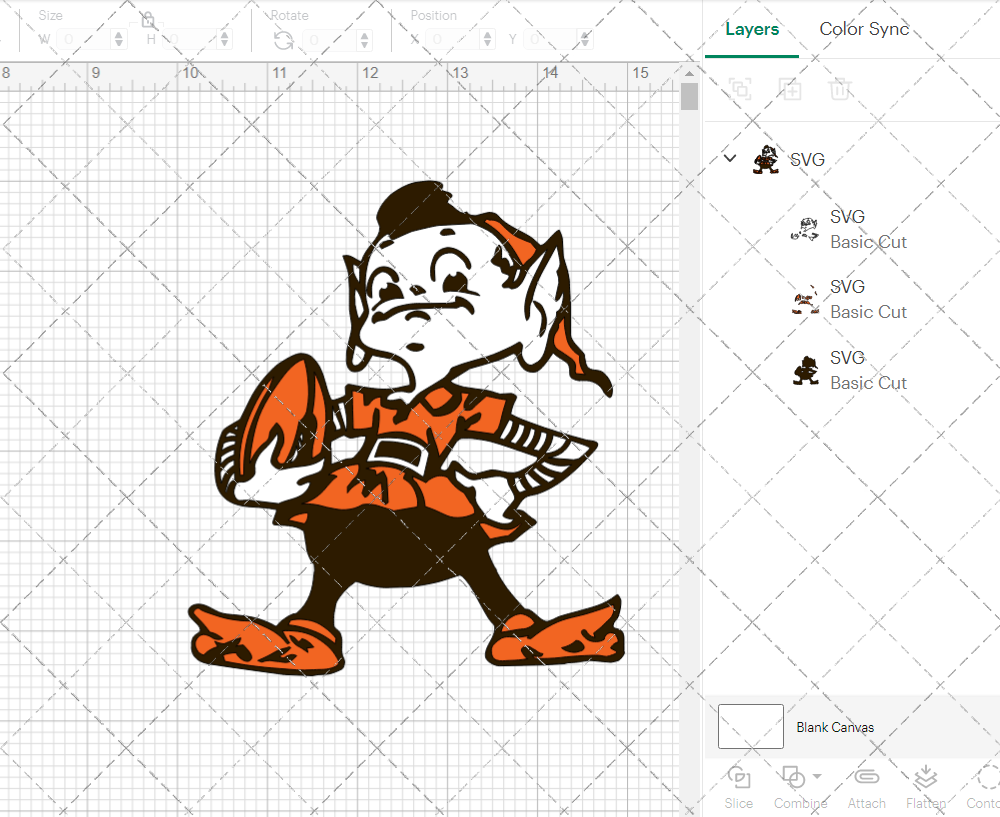The image size is (1000, 817).
Task: Click the Rotate icon in the toolbar
Action: (x=284, y=40)
